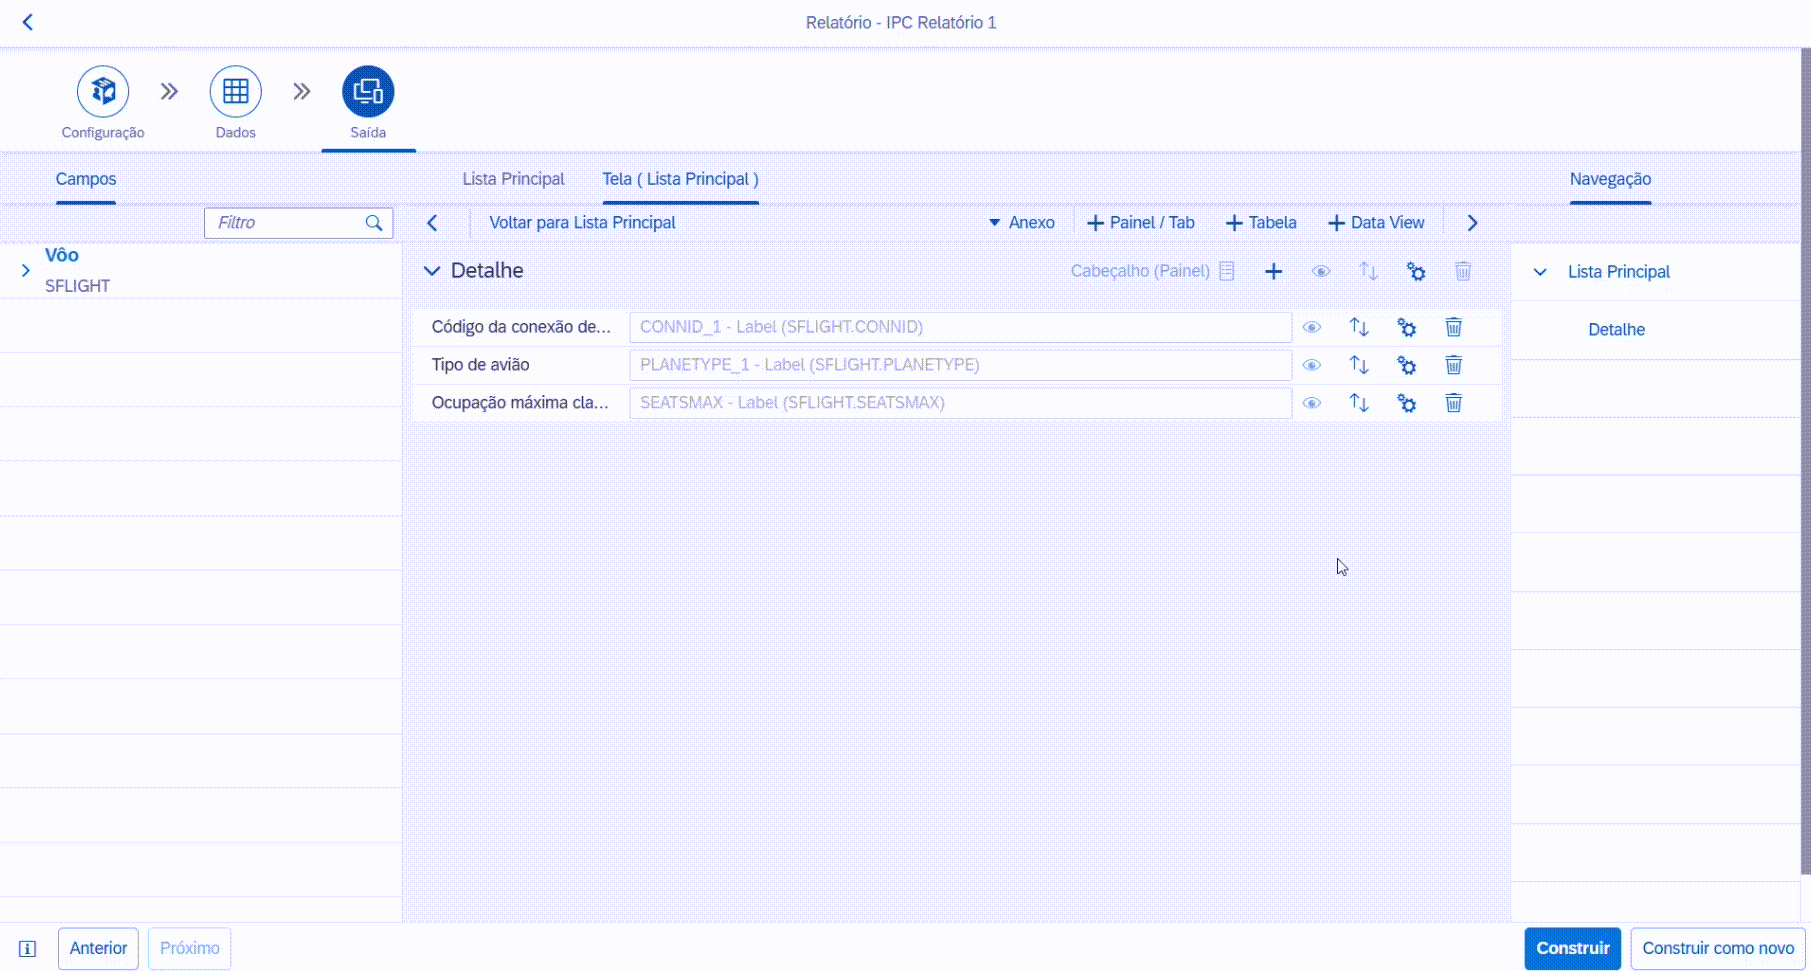Viewport: 1811px width, 971px height.
Task: Click the SEATSMAX label input field
Action: point(960,403)
